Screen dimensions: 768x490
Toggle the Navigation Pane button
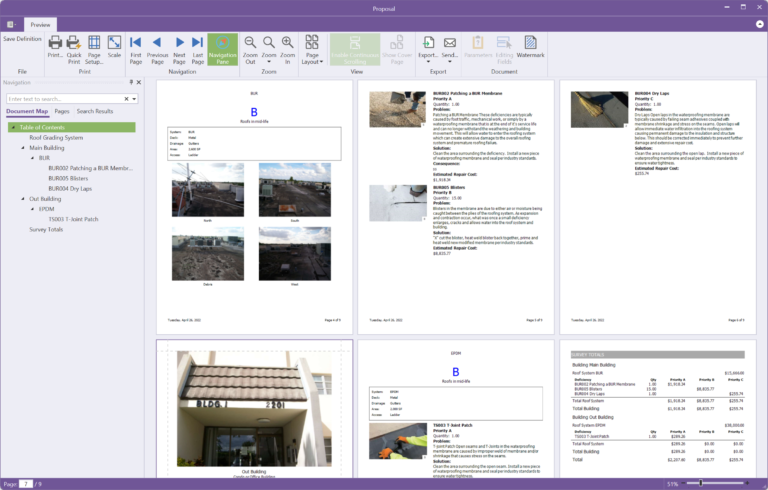tap(222, 48)
